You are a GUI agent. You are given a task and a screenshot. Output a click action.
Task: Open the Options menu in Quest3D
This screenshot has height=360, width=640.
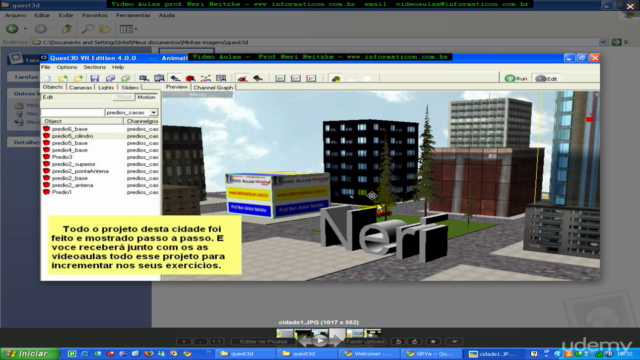click(67, 67)
